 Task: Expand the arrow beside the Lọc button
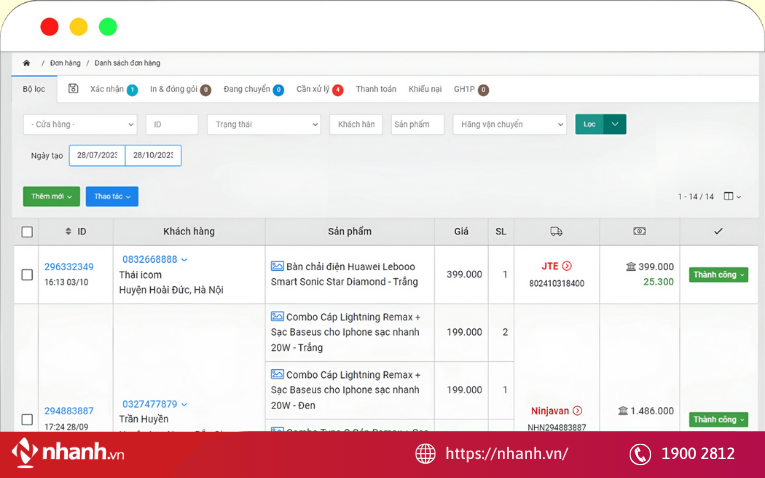tap(615, 124)
